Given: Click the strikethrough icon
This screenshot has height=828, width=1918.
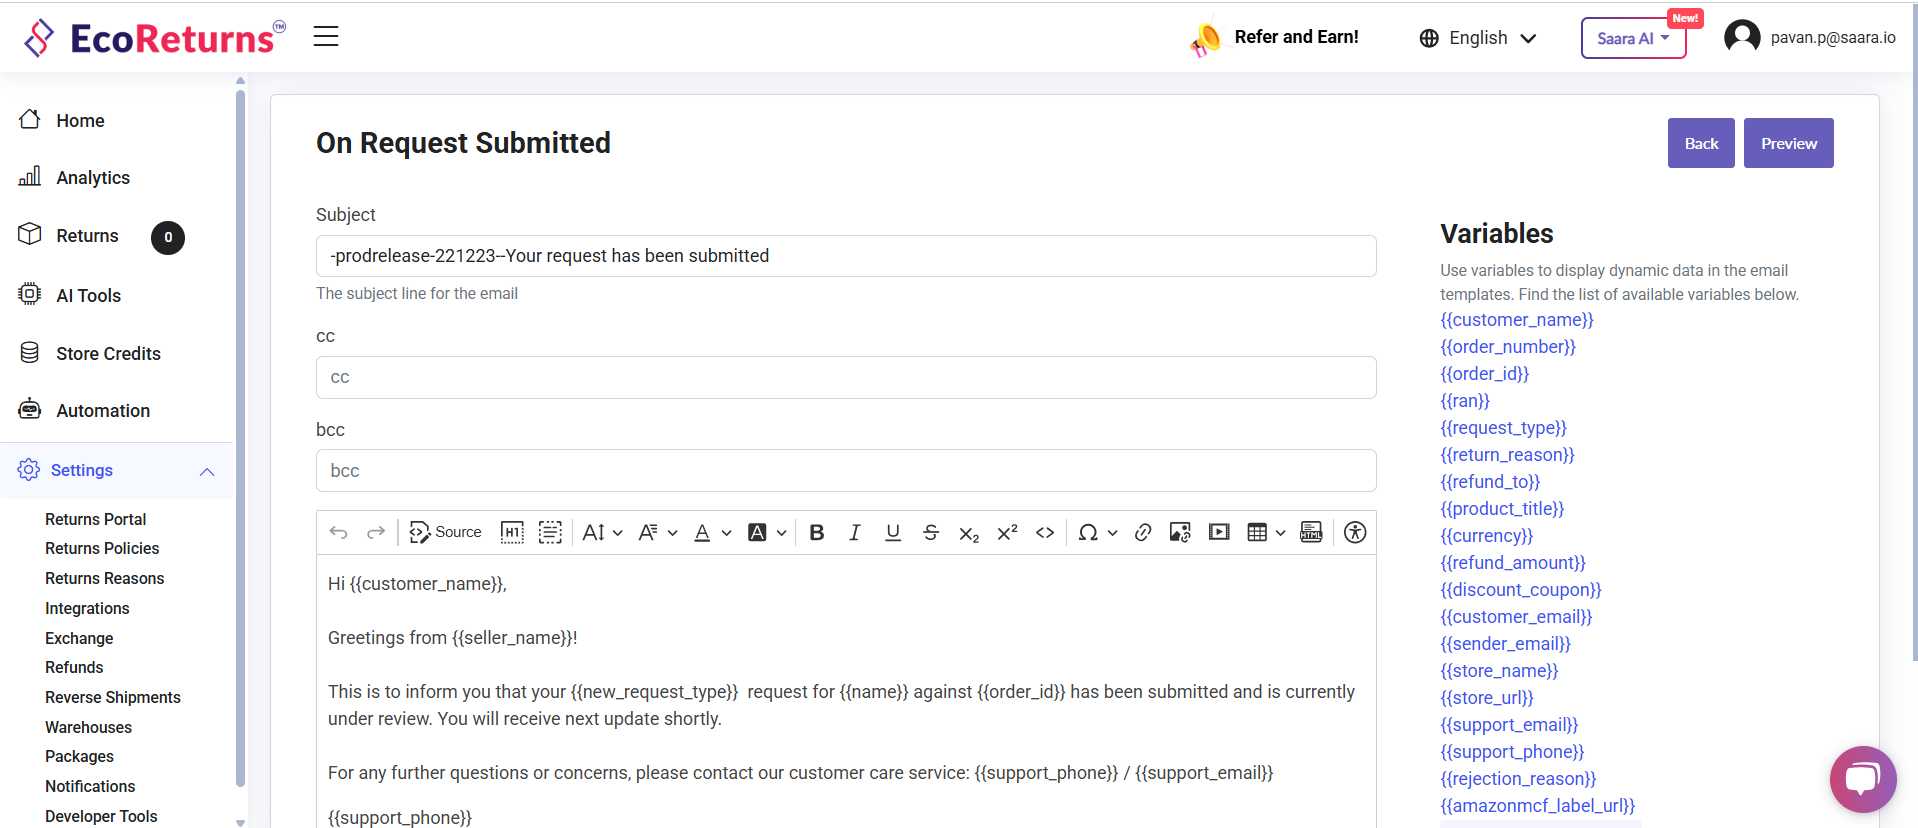Looking at the screenshot, I should [x=930, y=533].
